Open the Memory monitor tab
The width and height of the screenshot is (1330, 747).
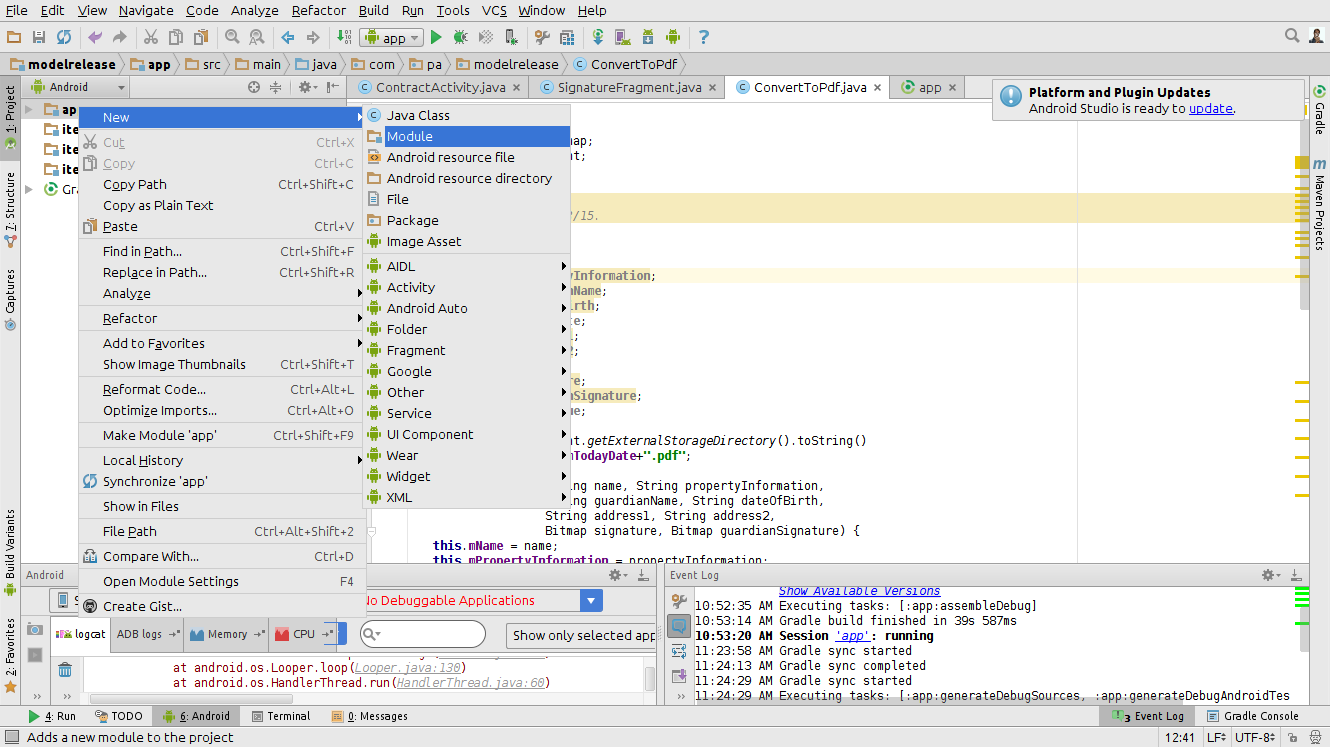(226, 634)
